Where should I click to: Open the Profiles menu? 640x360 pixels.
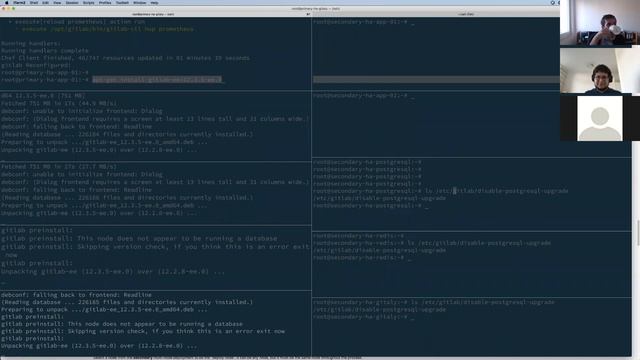pos(105,2)
